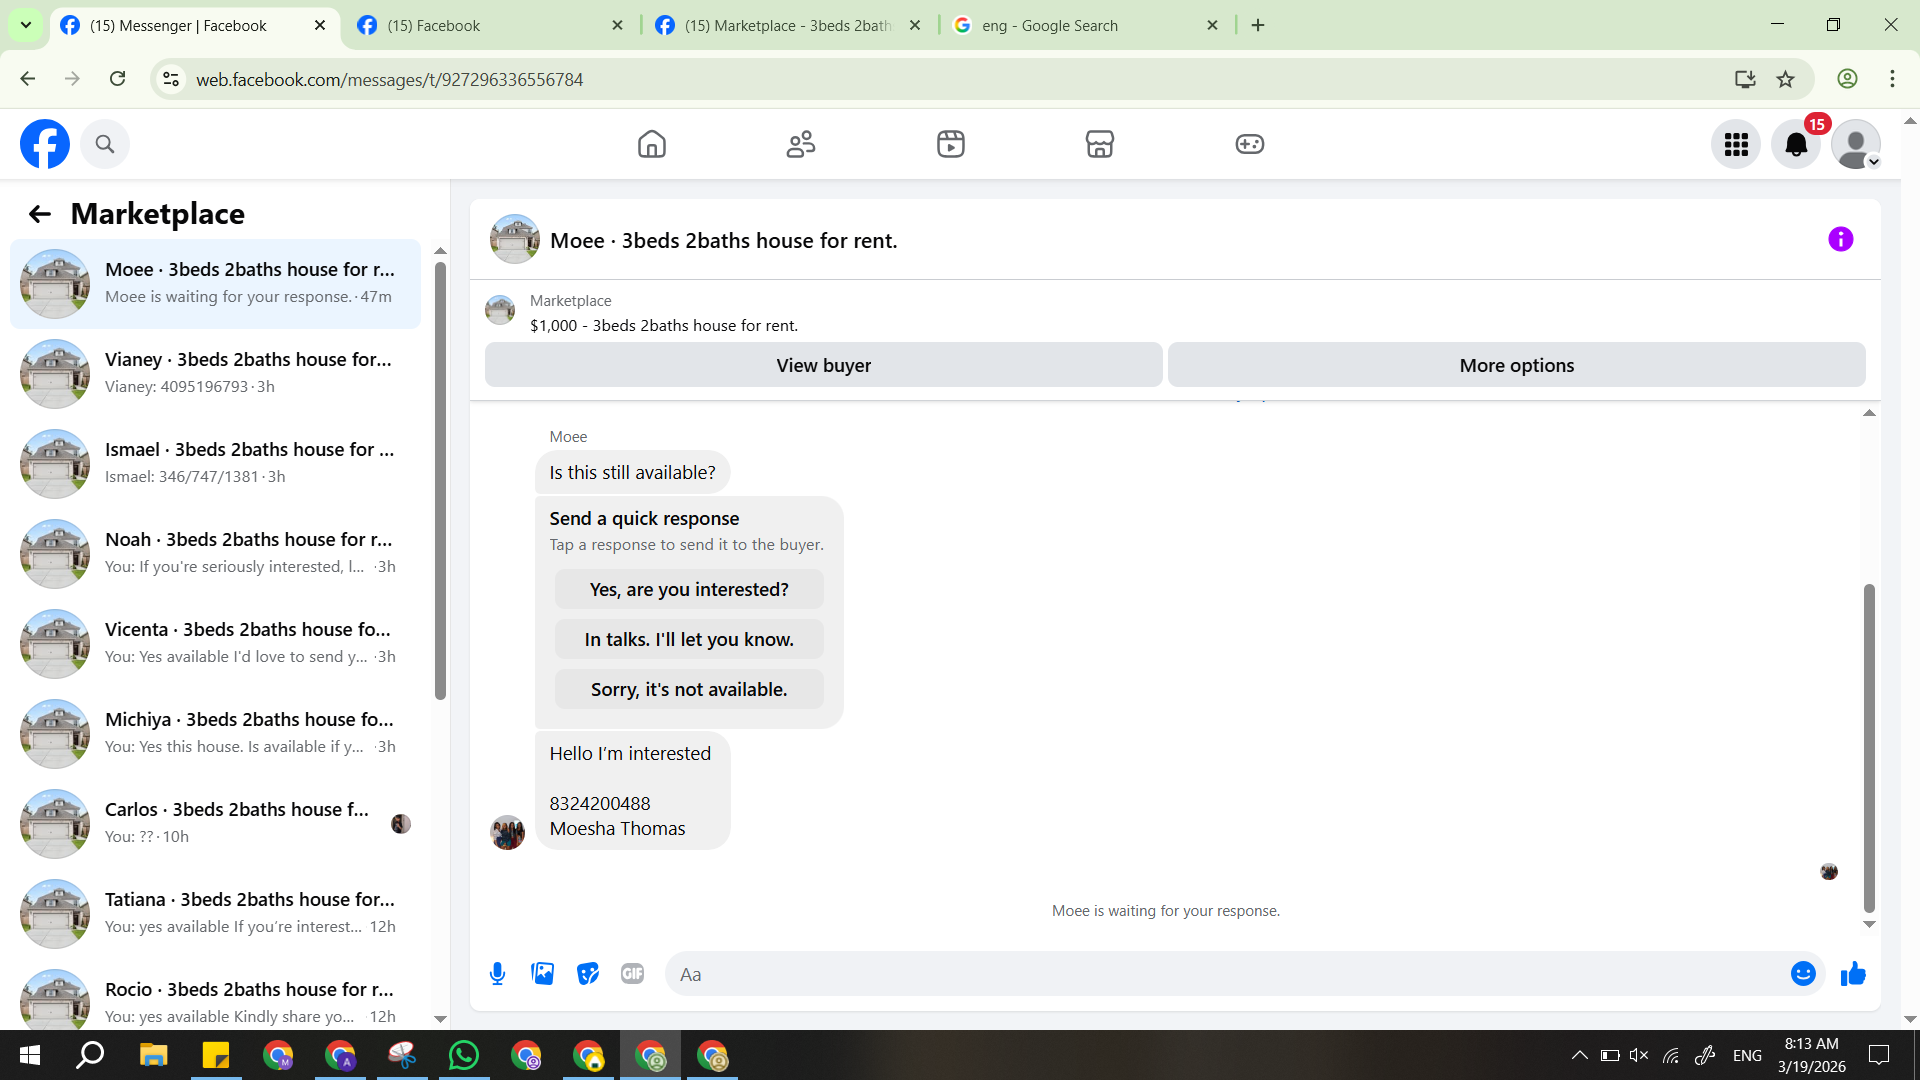Image resolution: width=1920 pixels, height=1080 pixels.
Task: Open Vianey's conversation in the list
Action: point(215,373)
